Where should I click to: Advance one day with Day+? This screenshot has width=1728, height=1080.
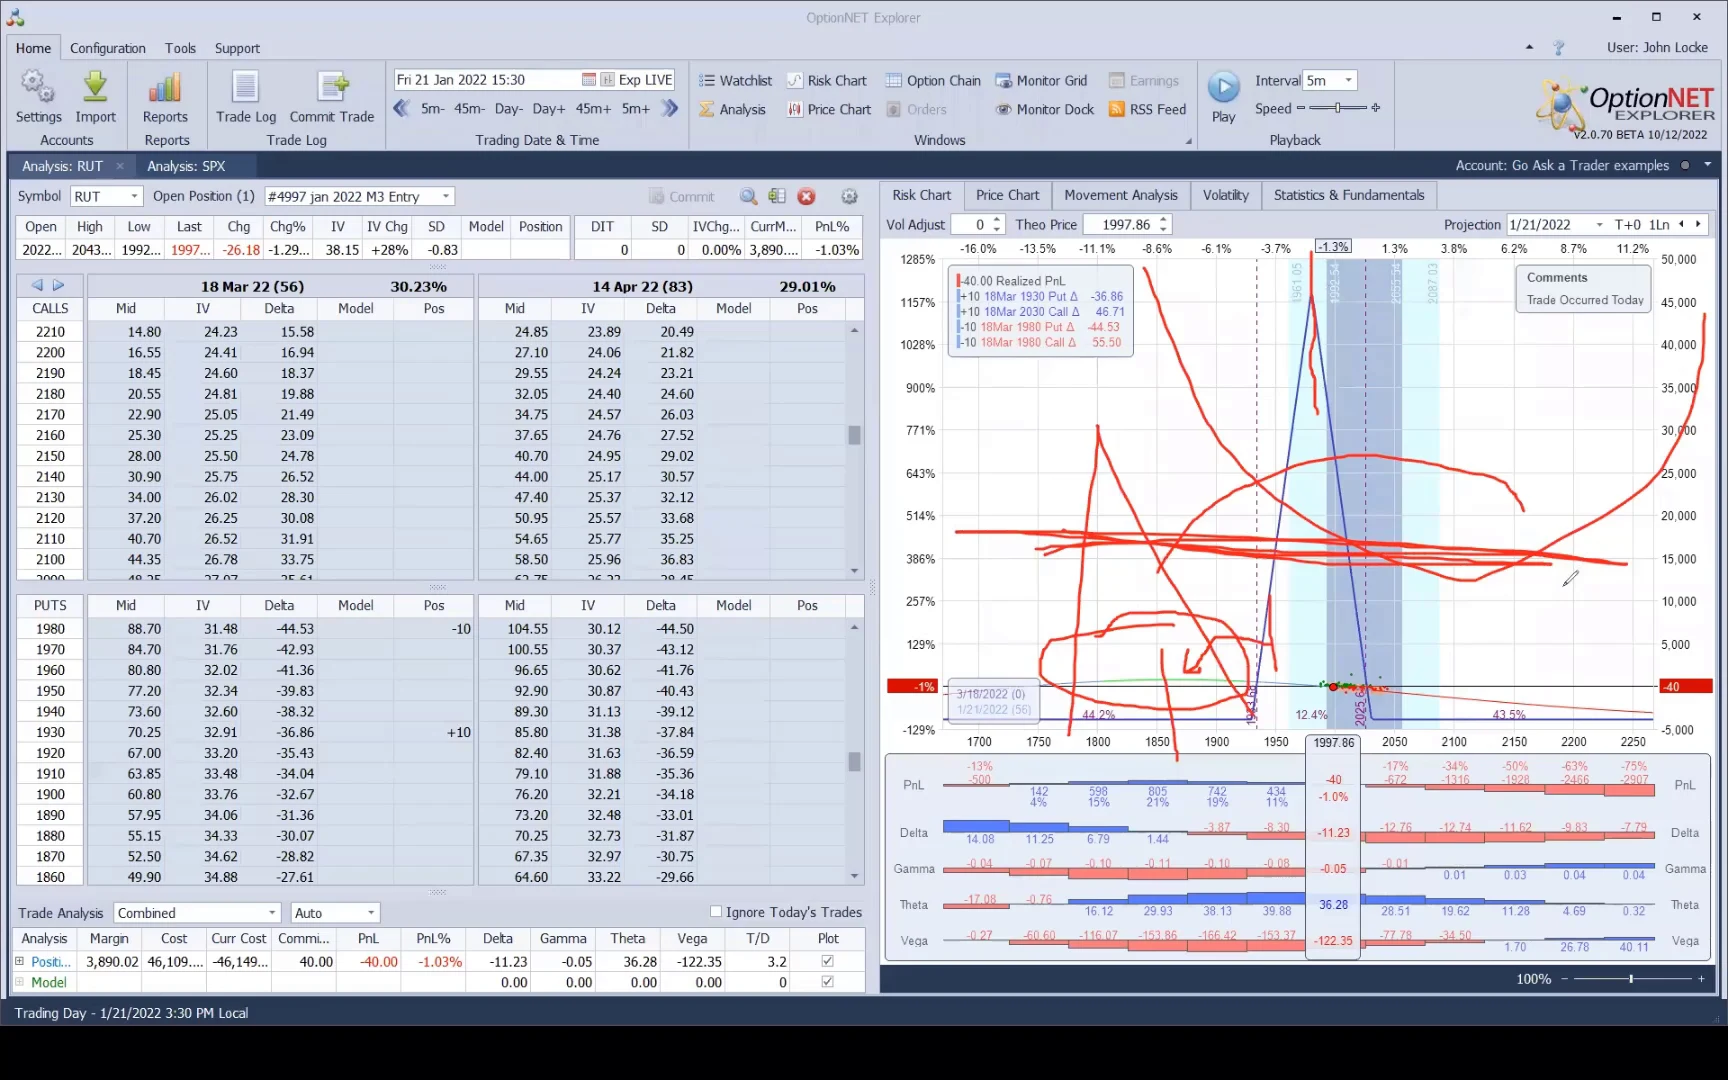coord(549,109)
